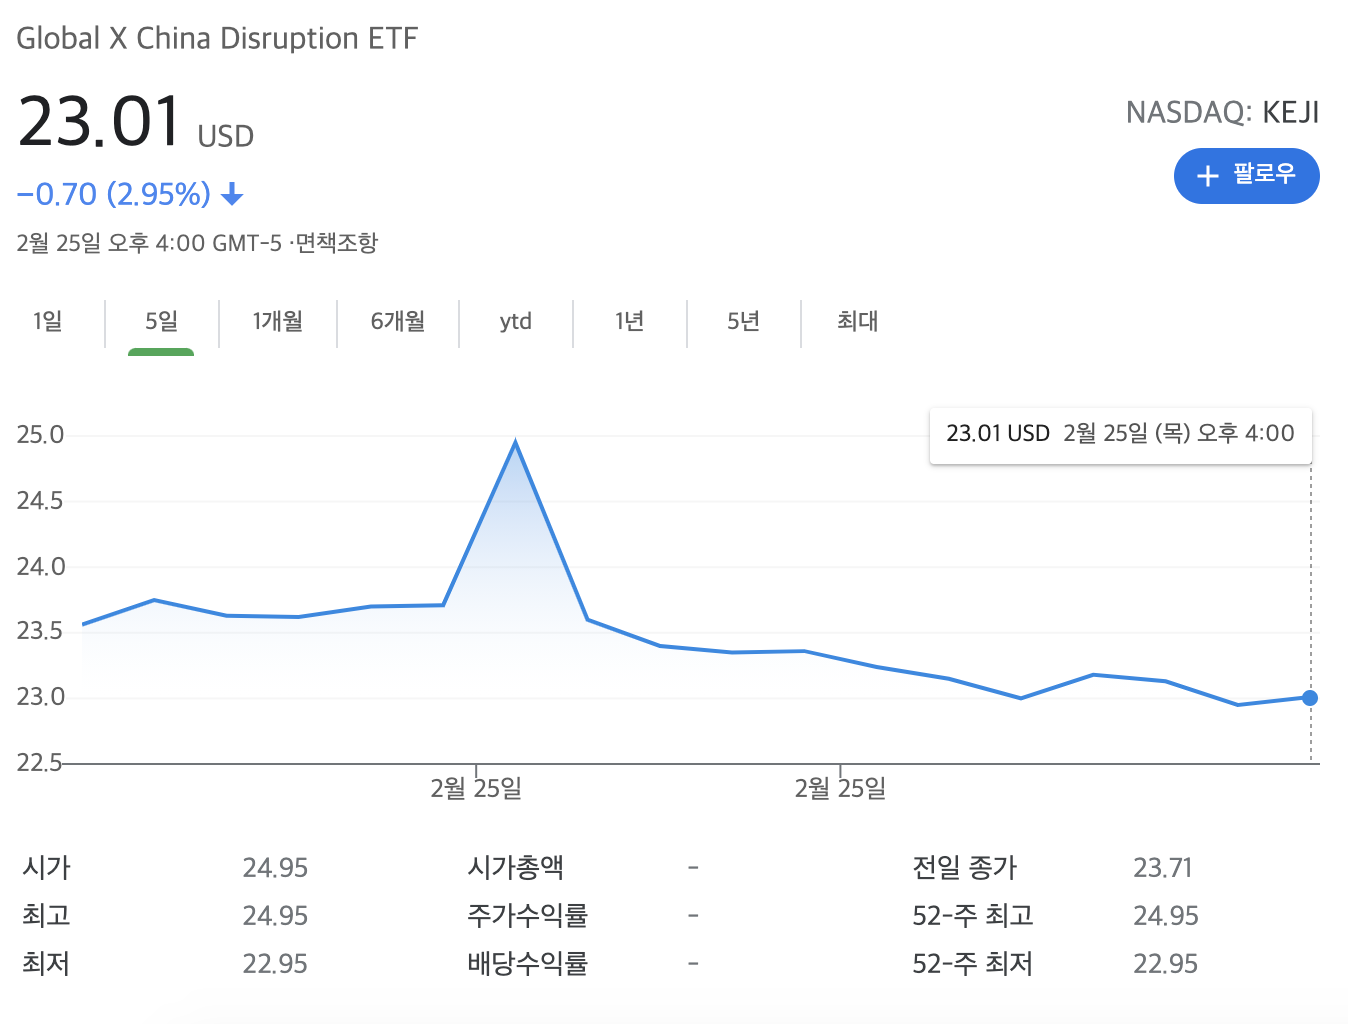
Task: Click the 2월 25일 오후 4:00 timestamp text
Action: point(149,243)
